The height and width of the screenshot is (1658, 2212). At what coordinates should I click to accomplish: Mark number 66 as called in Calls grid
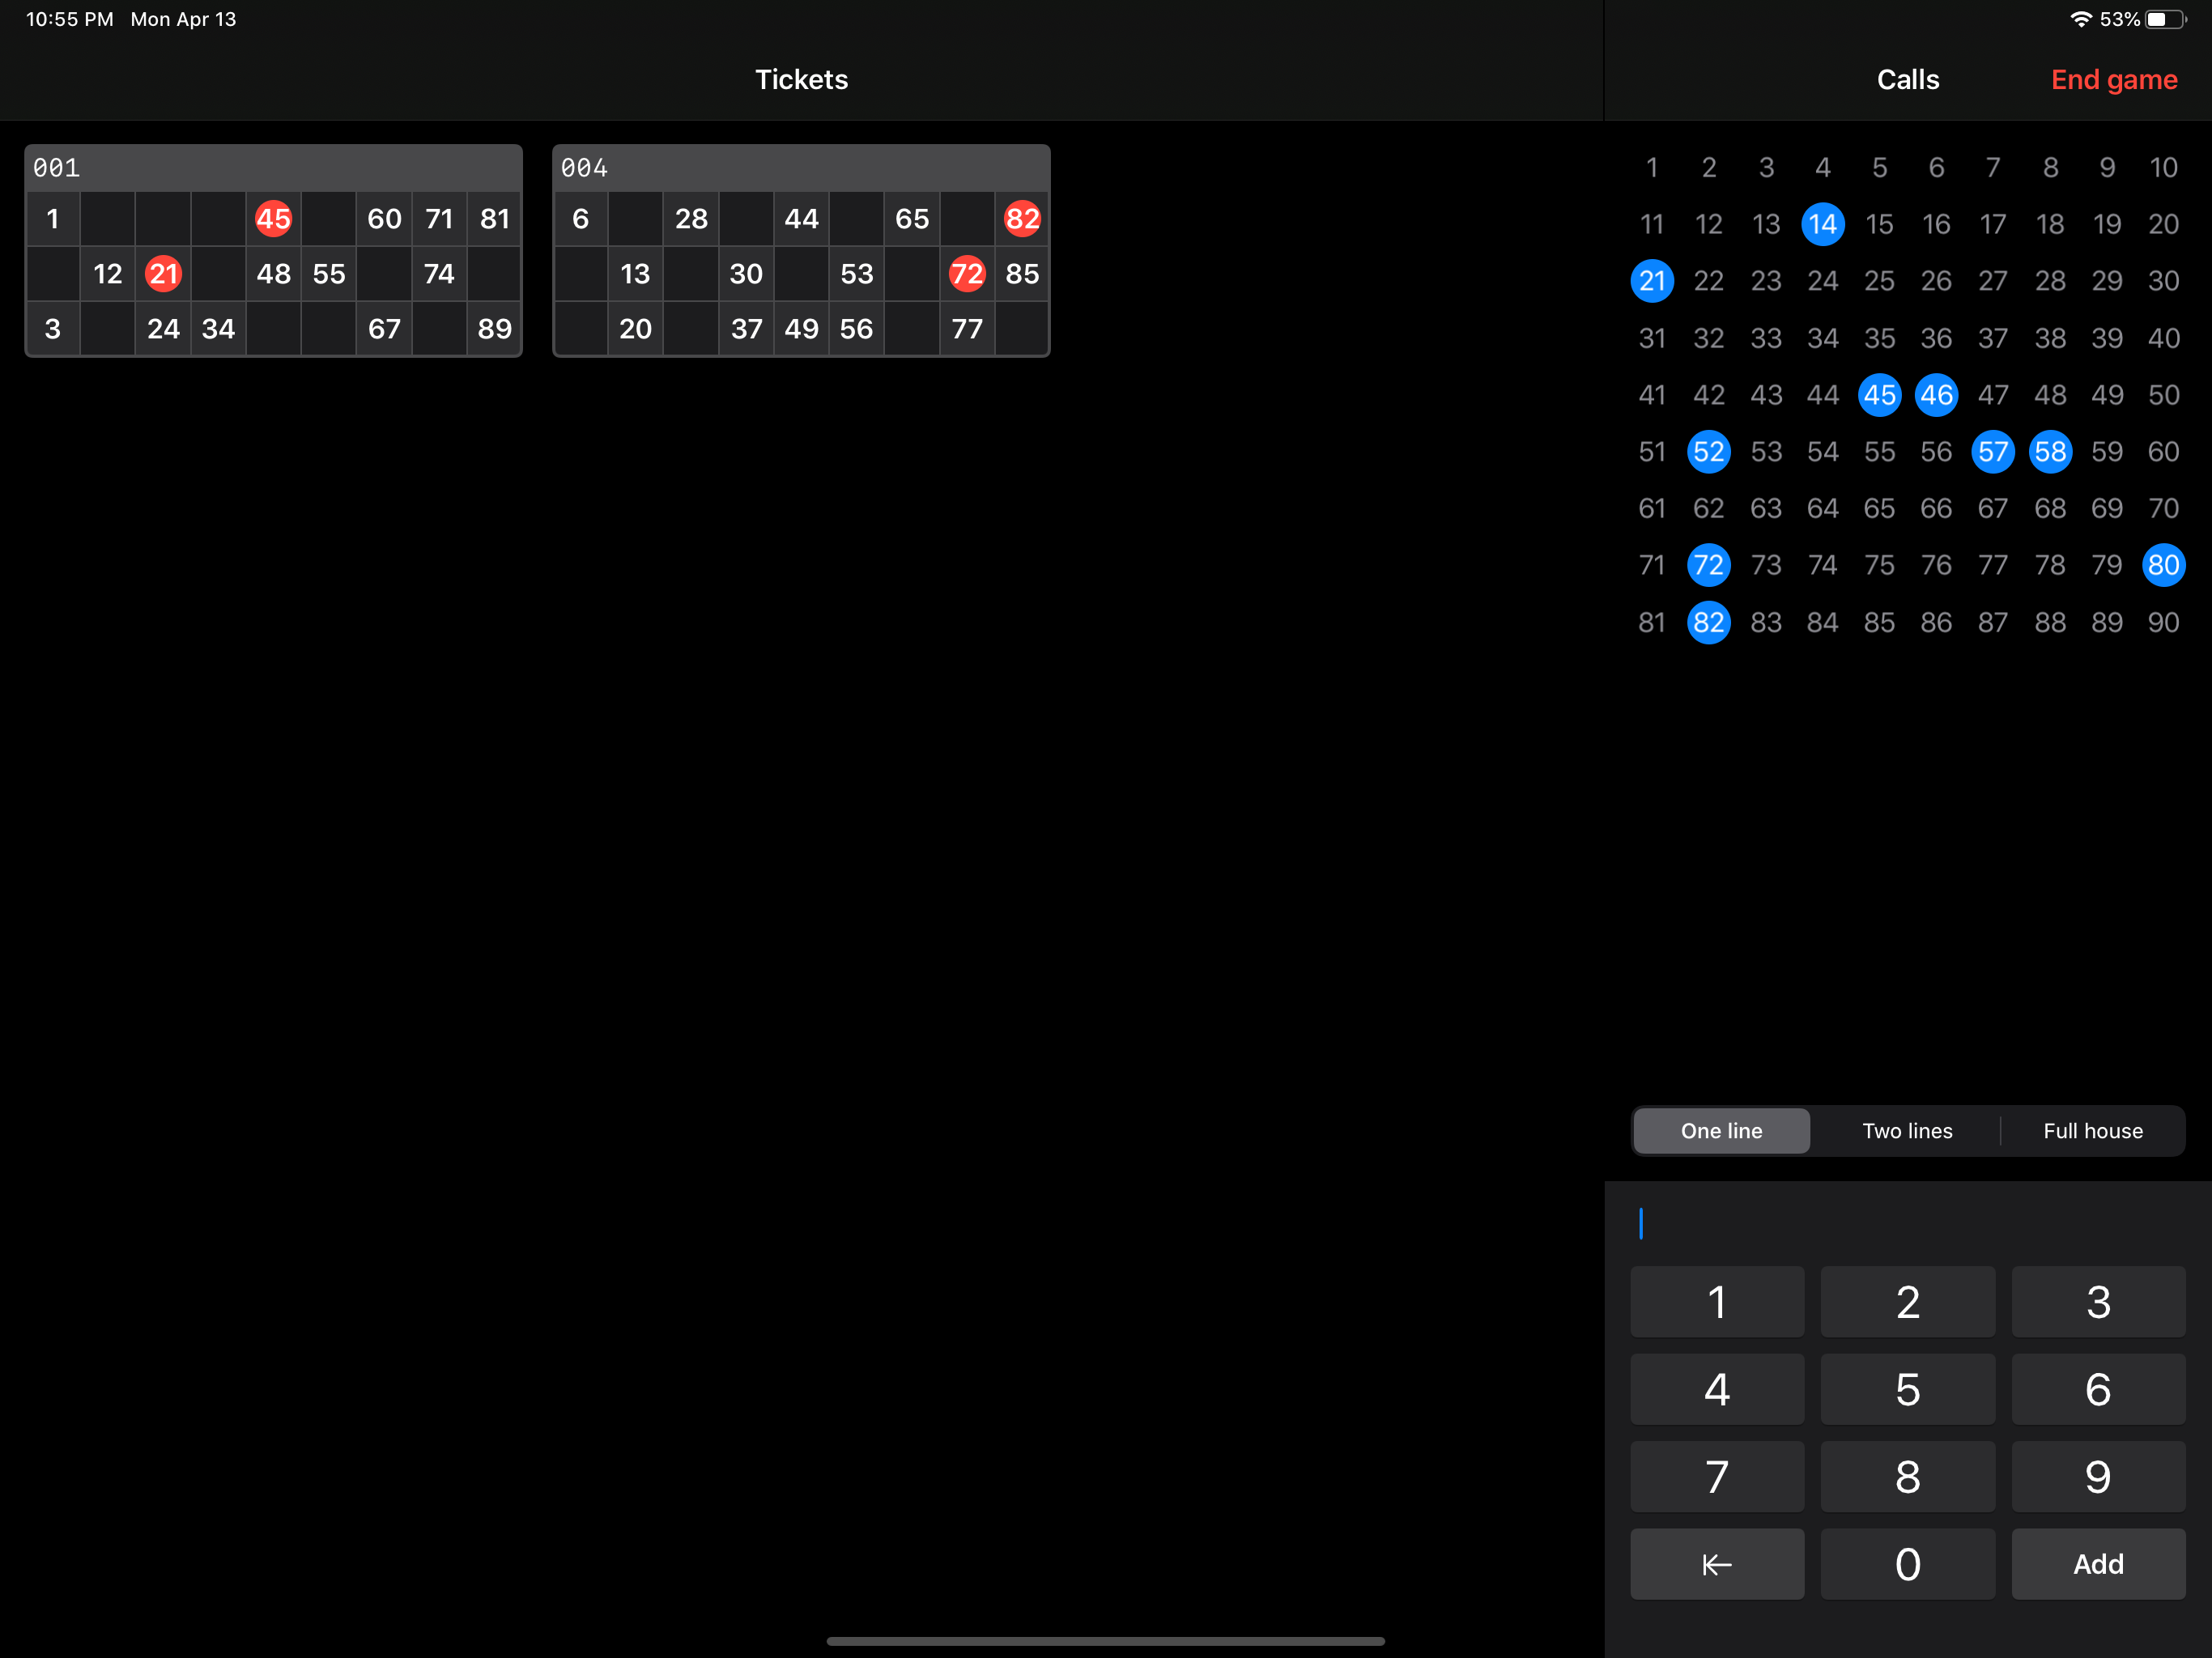1936,508
